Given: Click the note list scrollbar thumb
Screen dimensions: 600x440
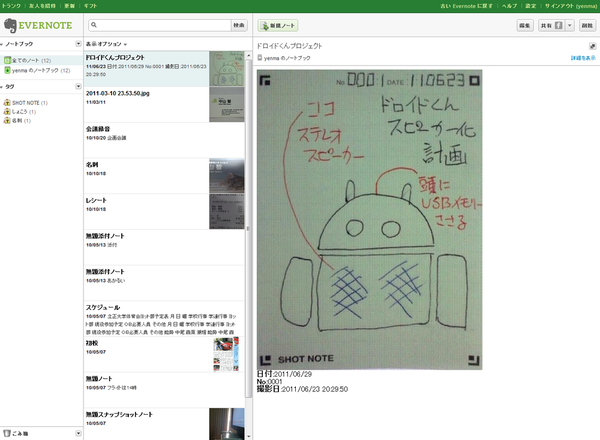Looking at the screenshot, I should pyautogui.click(x=249, y=228).
